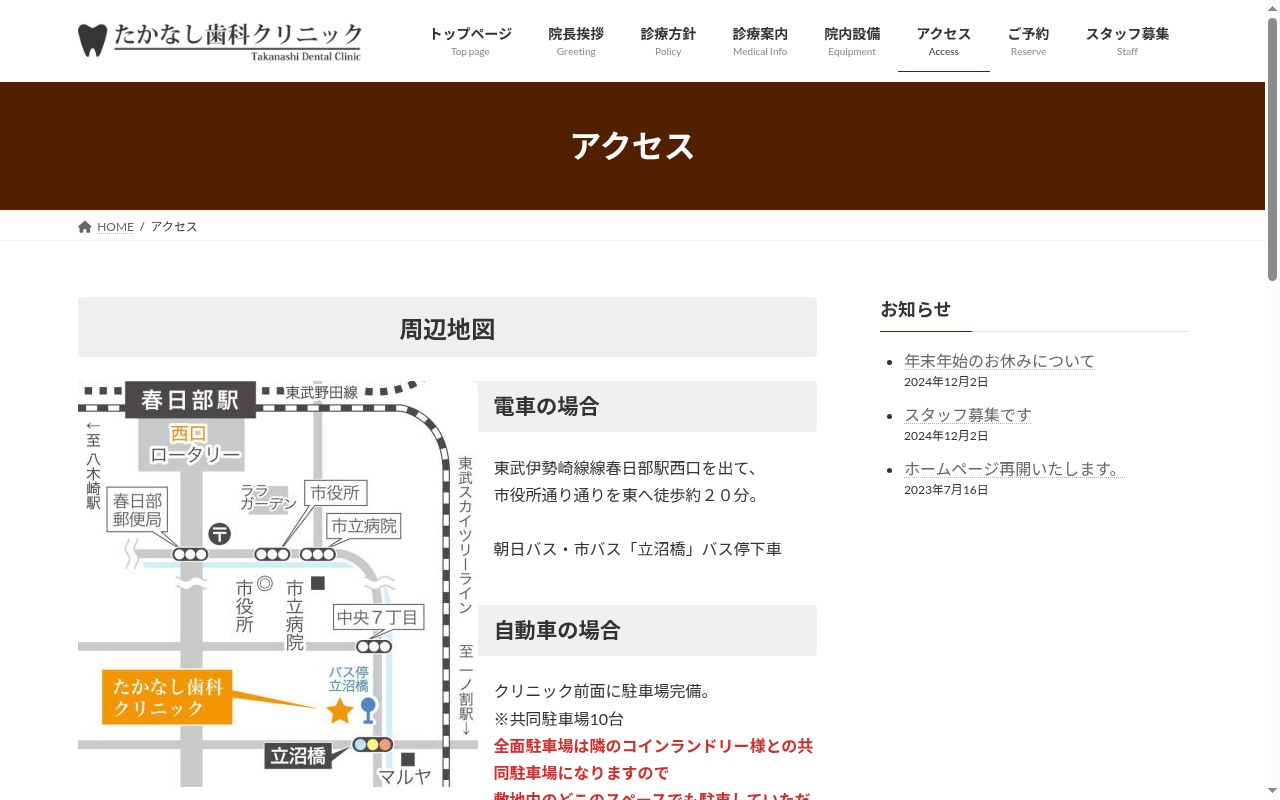Viewport: 1280px width, 800px height.
Task: Open the 院長挨拶 Greeting menu
Action: point(576,41)
